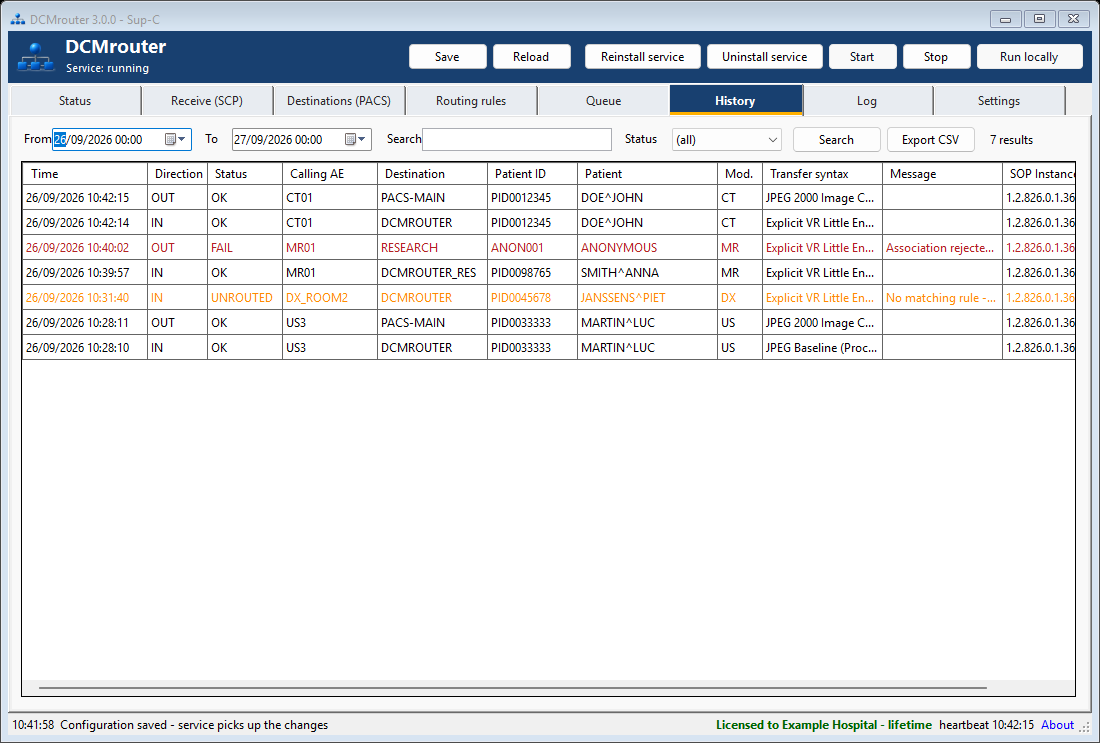Click the 7 results label

(x=1012, y=140)
